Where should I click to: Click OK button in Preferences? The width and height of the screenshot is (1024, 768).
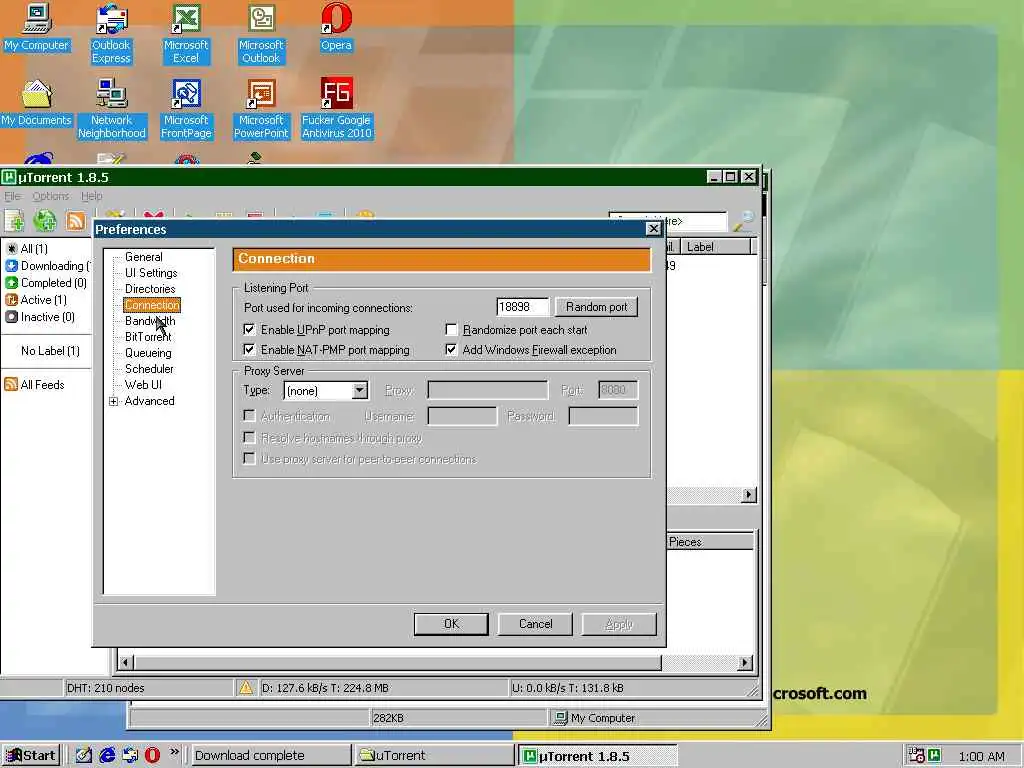coord(451,624)
